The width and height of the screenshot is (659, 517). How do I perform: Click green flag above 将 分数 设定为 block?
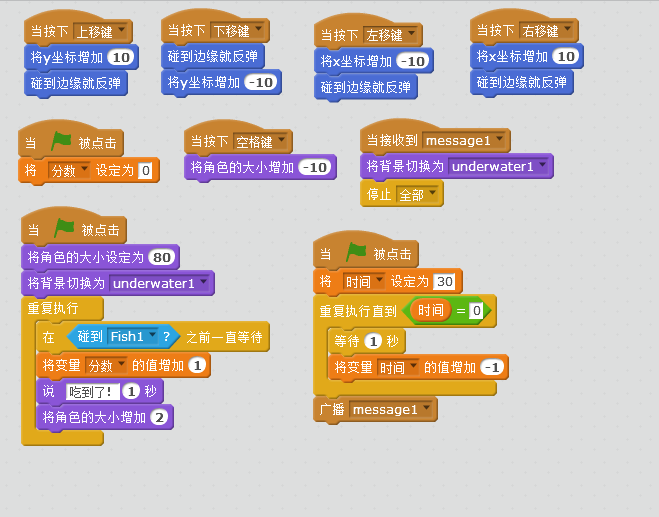pos(61,141)
